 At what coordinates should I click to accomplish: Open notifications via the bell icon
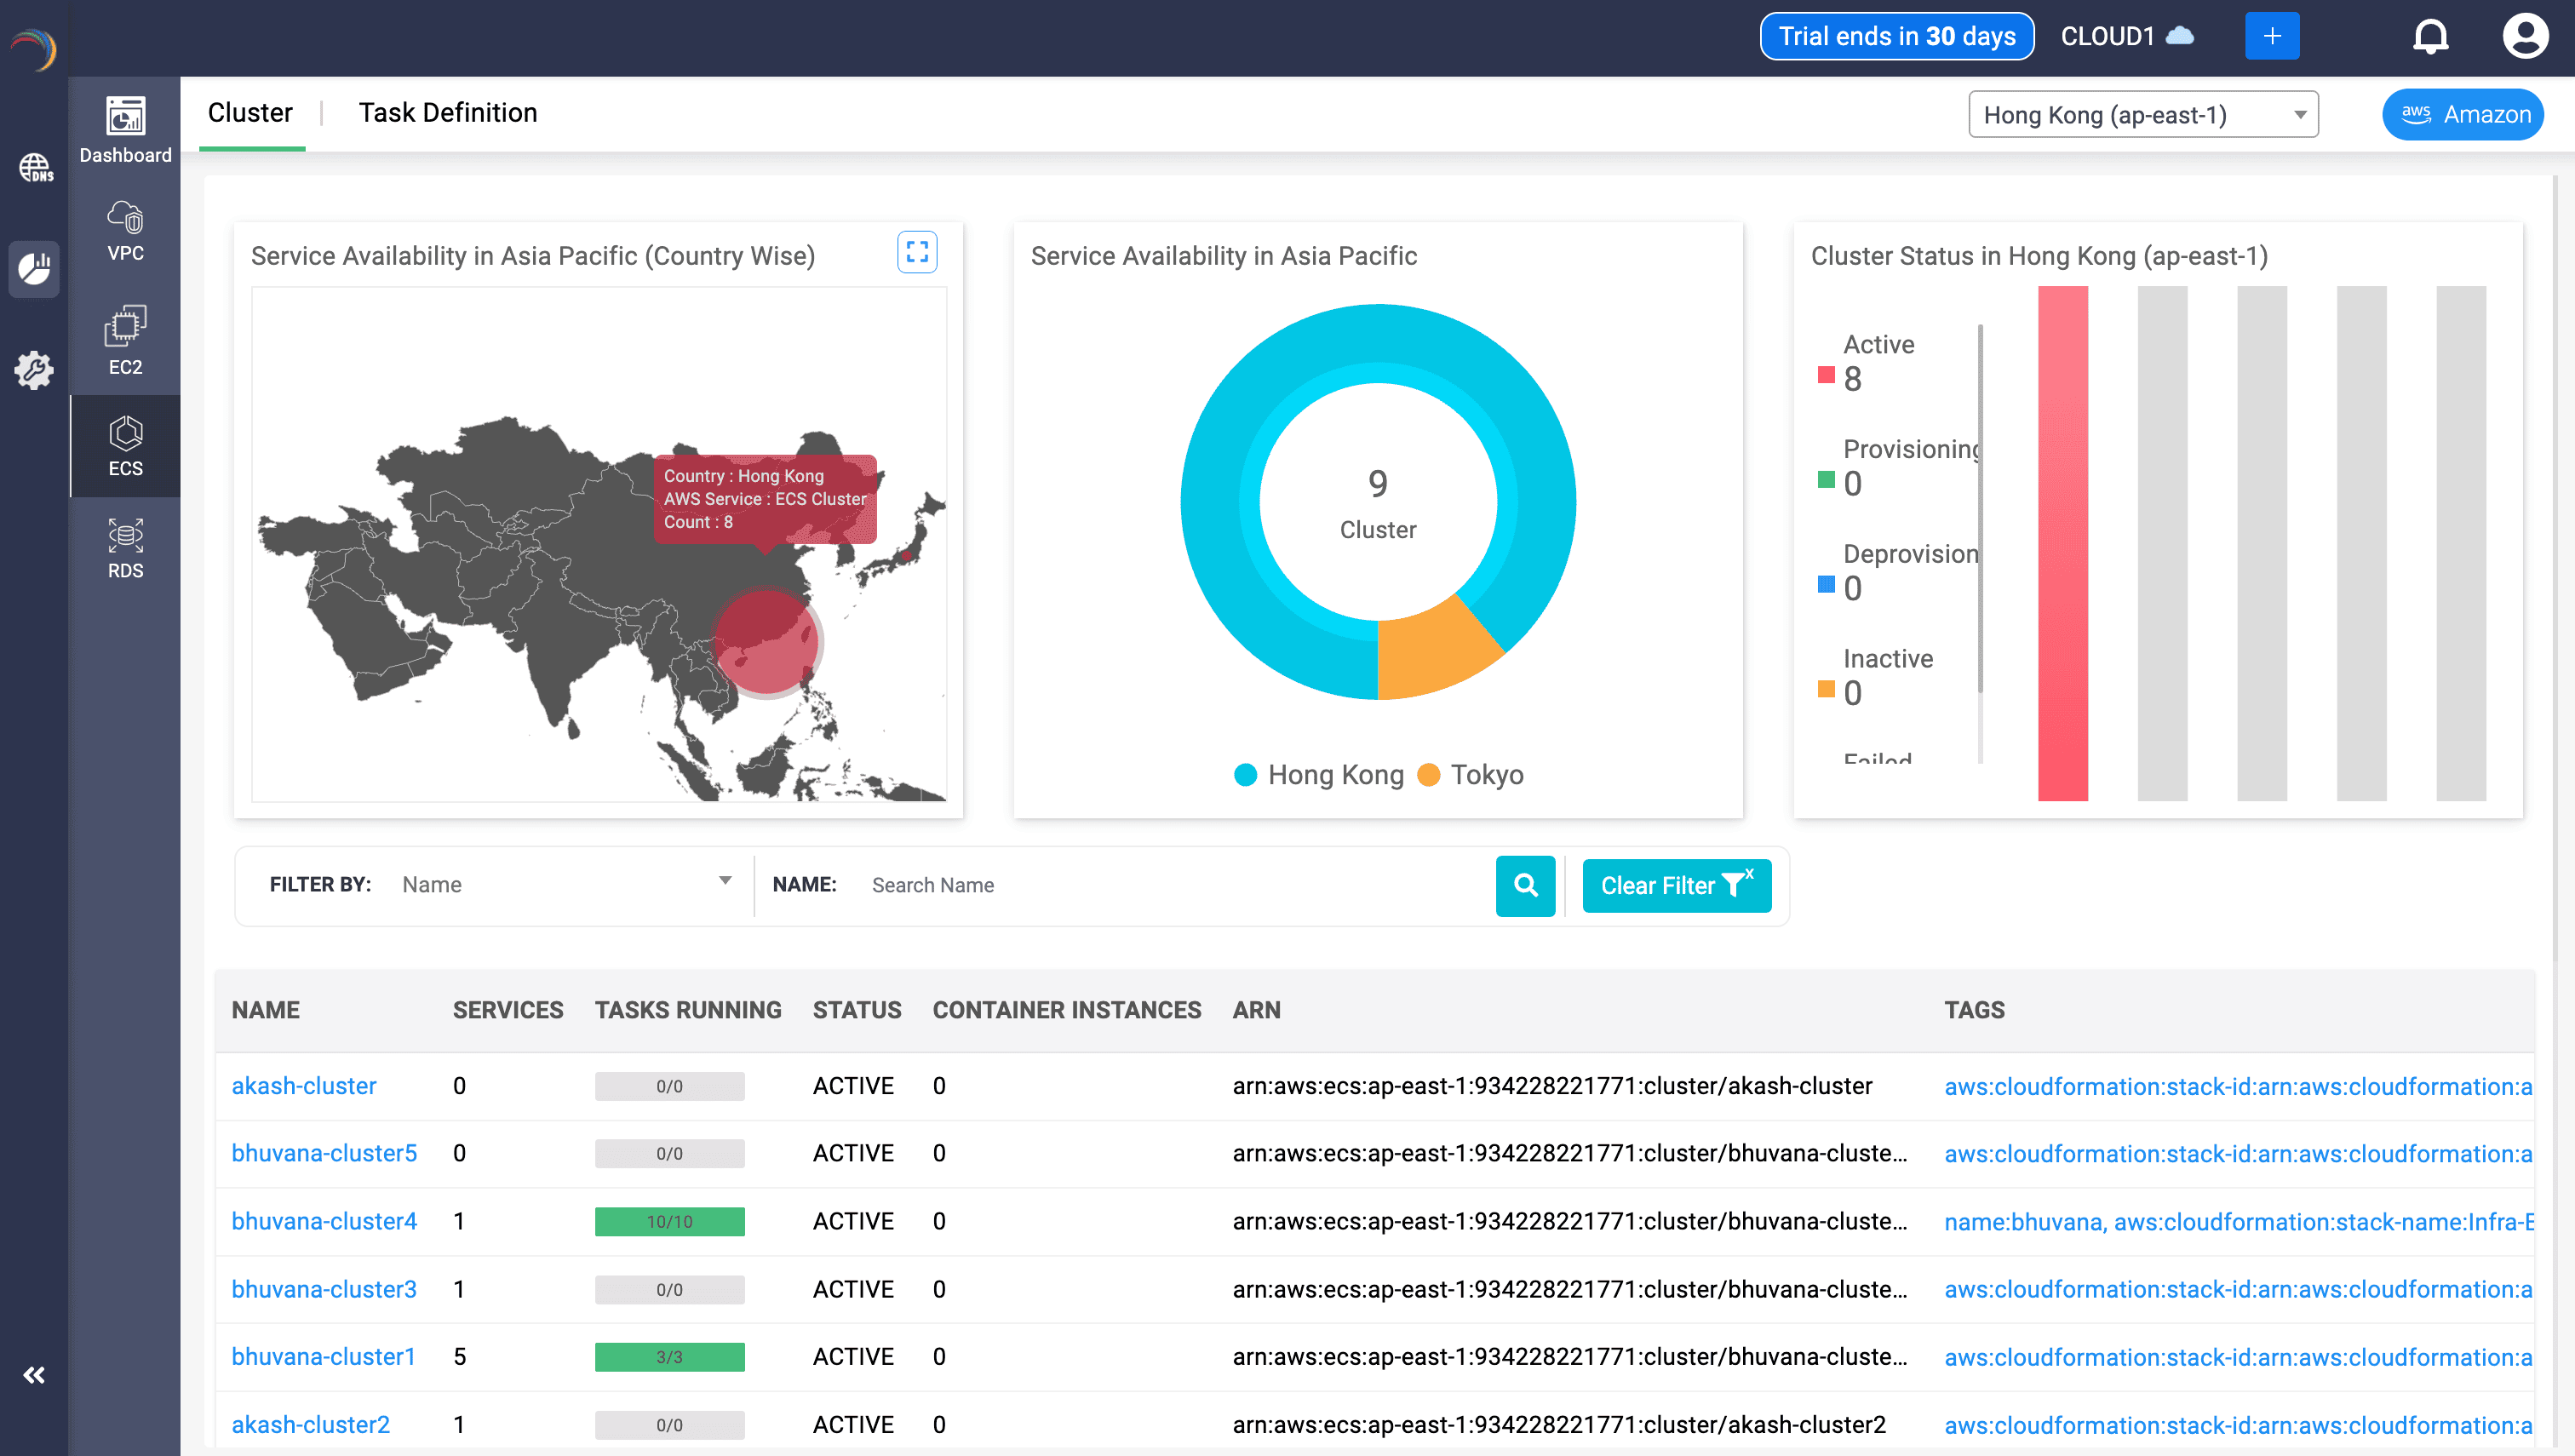pyautogui.click(x=2431, y=36)
